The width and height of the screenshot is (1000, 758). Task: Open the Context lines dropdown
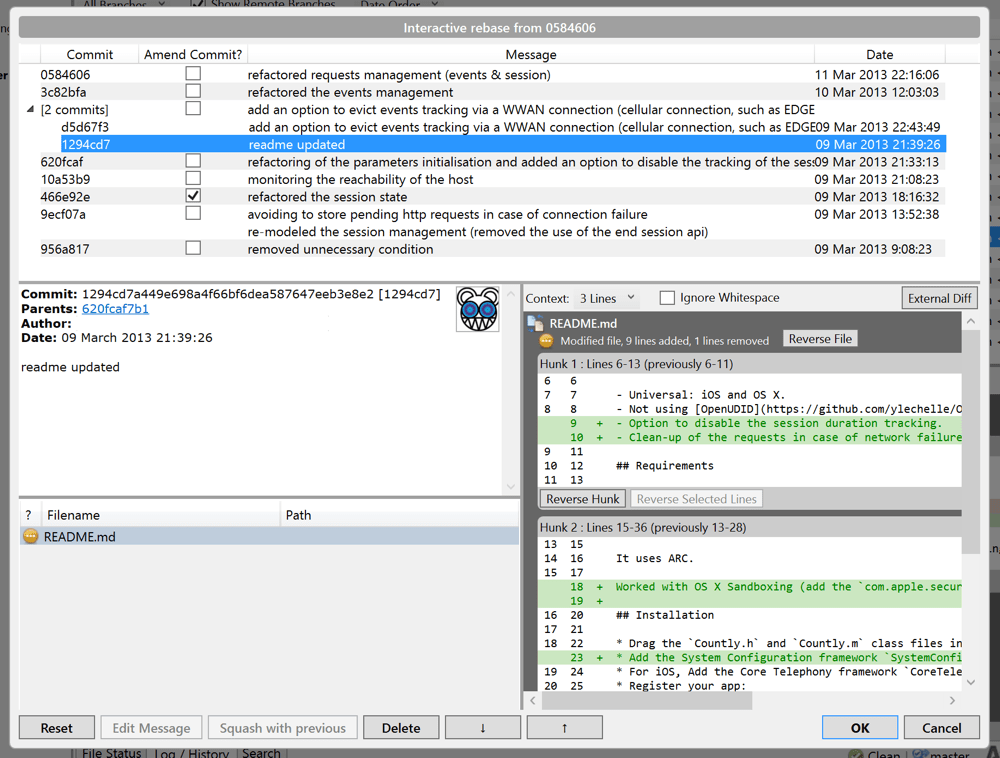pos(607,298)
